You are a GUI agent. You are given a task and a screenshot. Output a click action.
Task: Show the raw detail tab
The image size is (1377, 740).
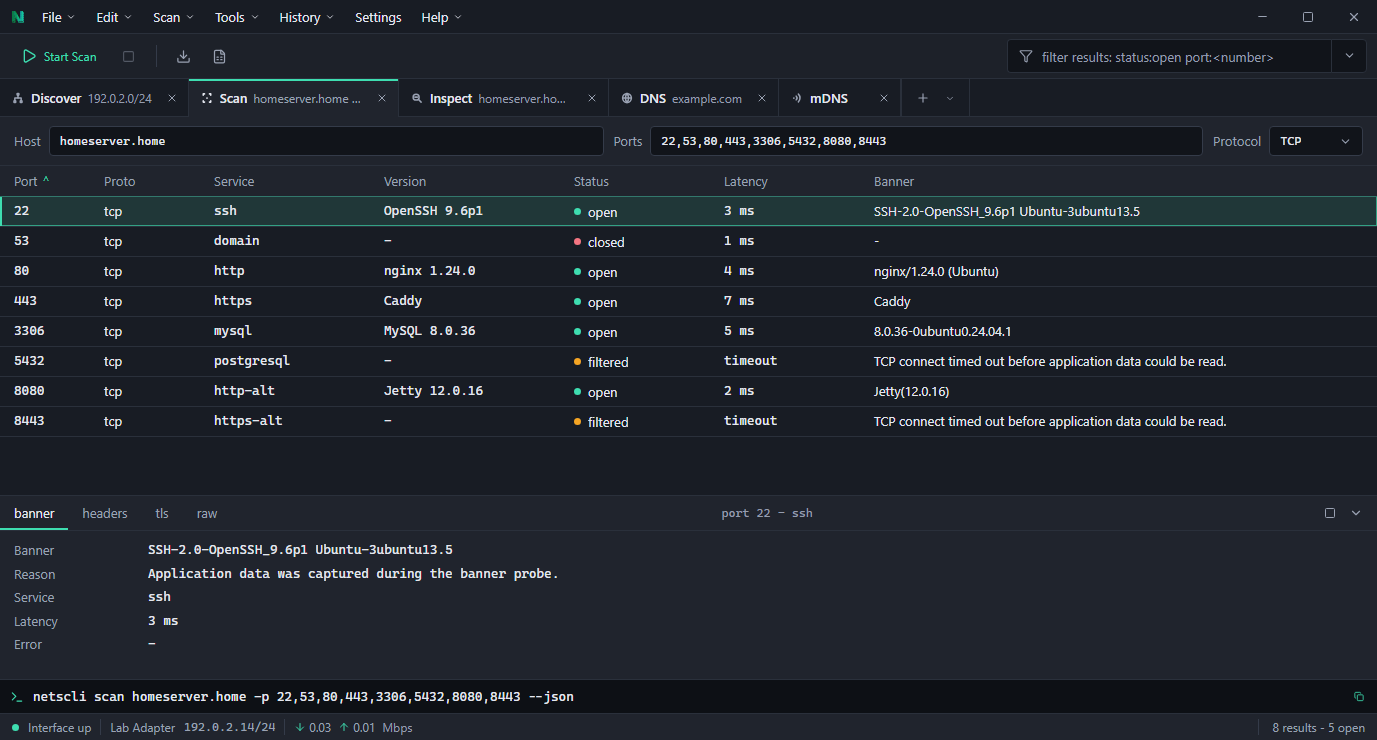click(x=207, y=513)
